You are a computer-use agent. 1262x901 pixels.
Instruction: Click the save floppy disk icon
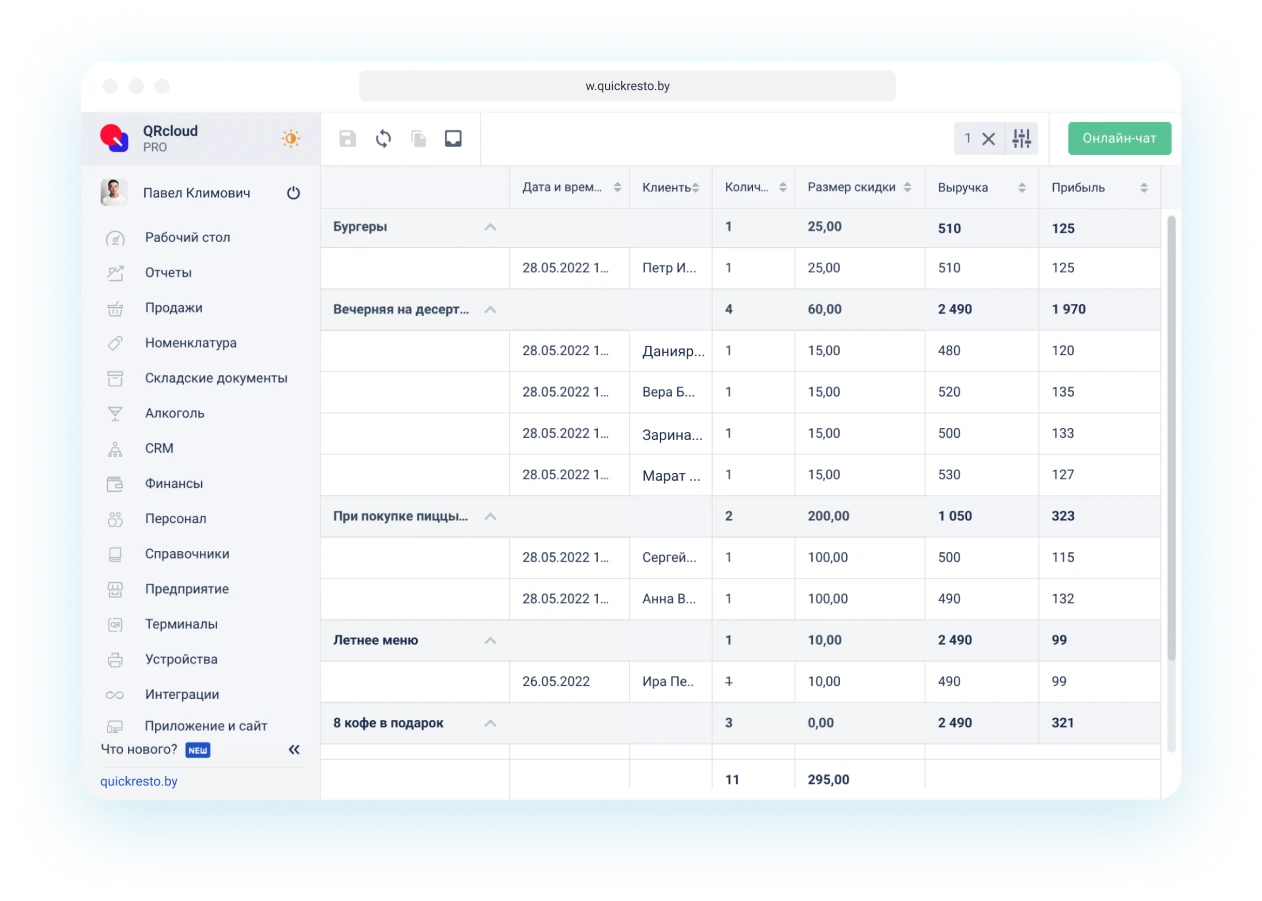[347, 139]
